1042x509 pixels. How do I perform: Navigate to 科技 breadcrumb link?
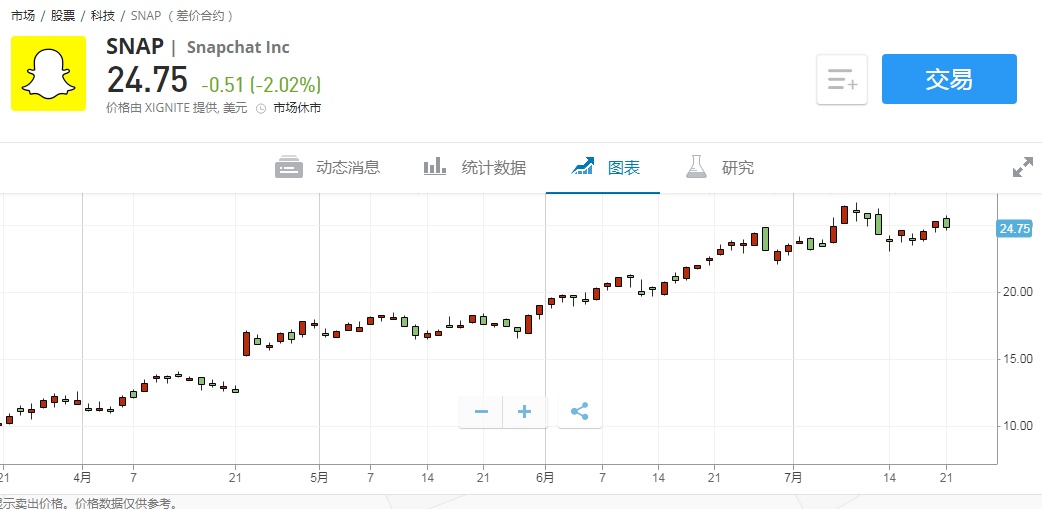pos(102,16)
